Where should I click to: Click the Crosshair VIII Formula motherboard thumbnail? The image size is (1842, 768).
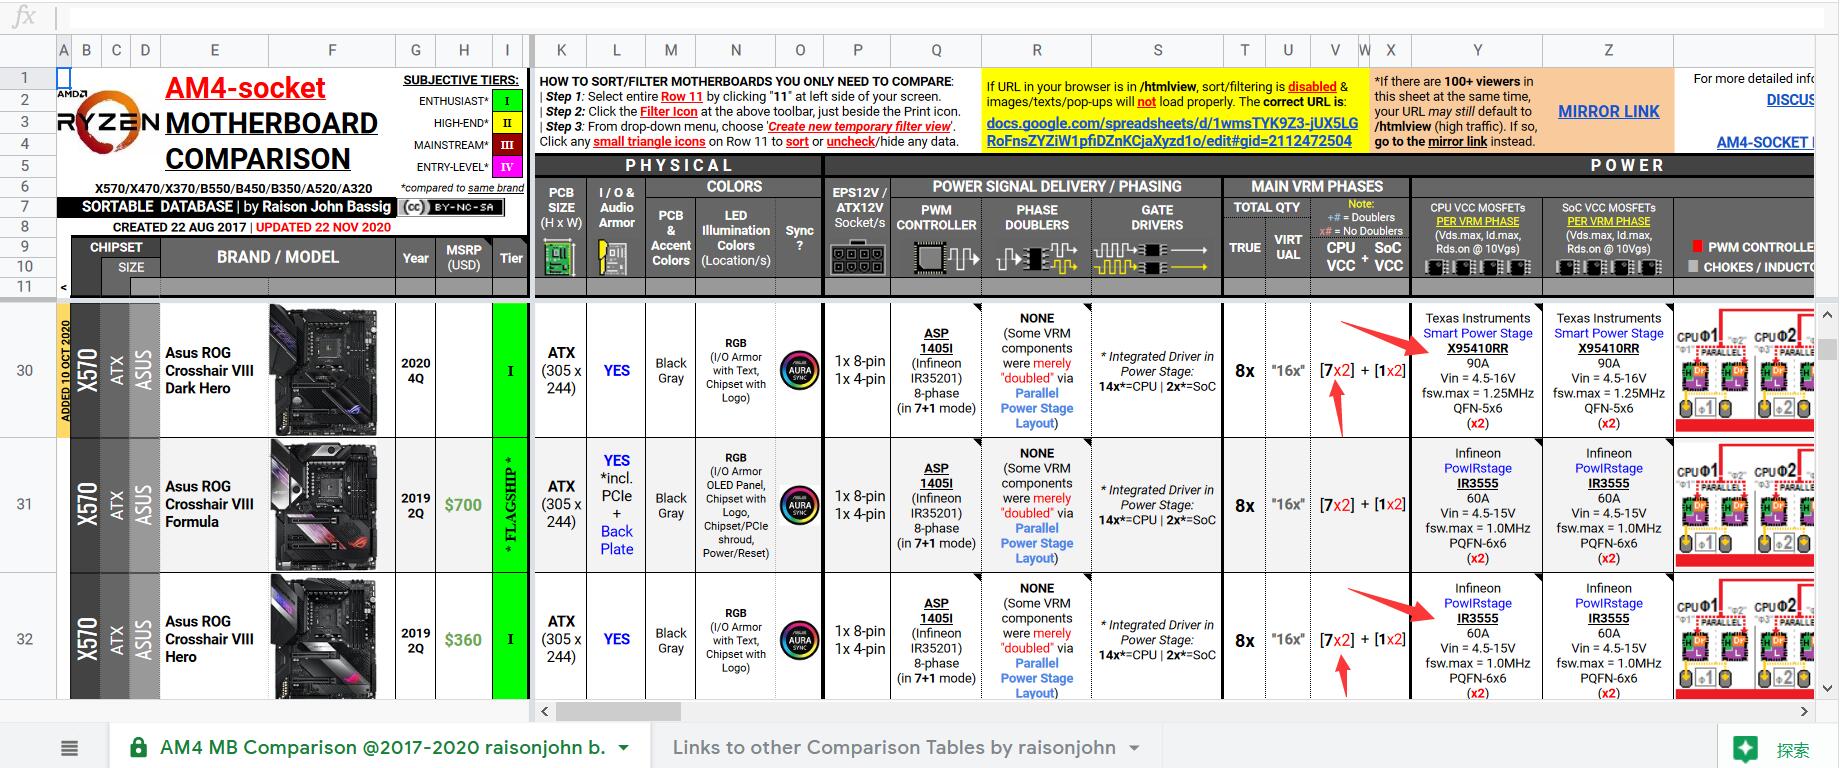pos(323,504)
